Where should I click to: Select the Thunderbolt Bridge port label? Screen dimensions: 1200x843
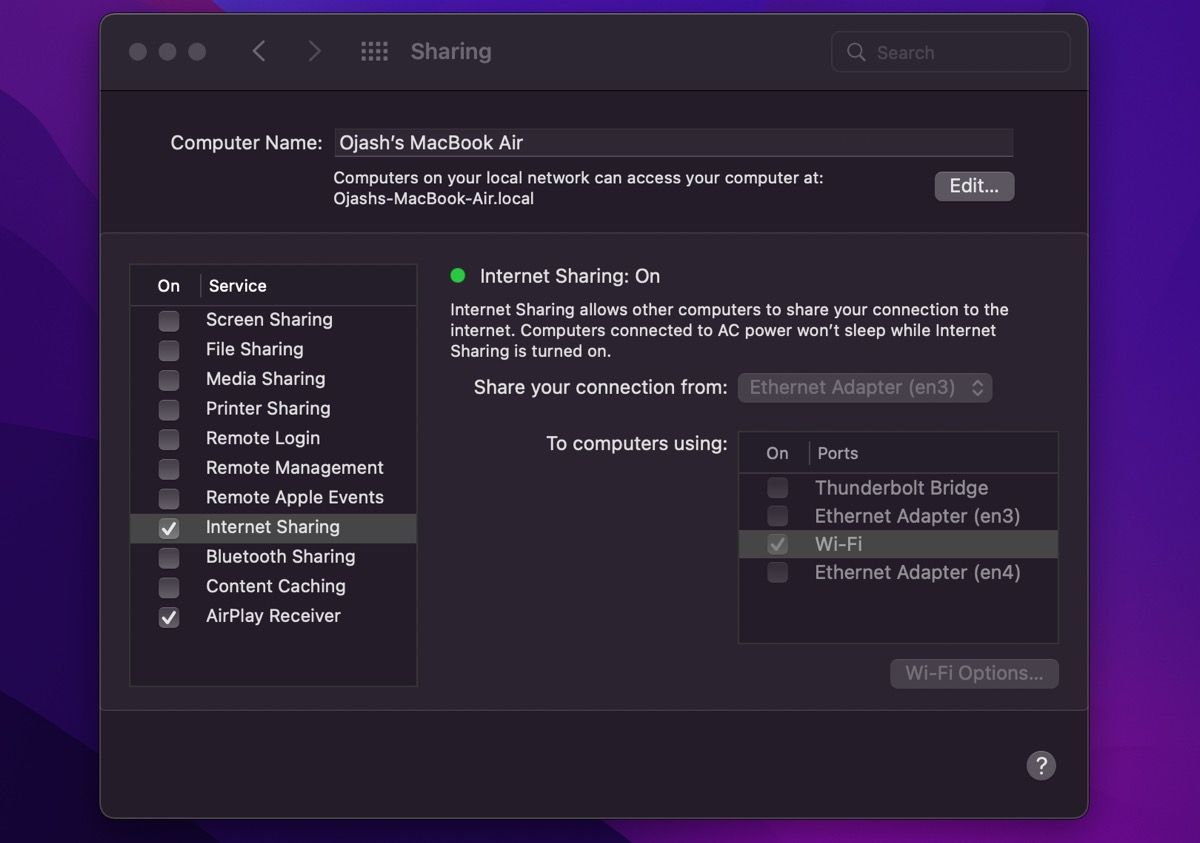pyautogui.click(x=901, y=488)
